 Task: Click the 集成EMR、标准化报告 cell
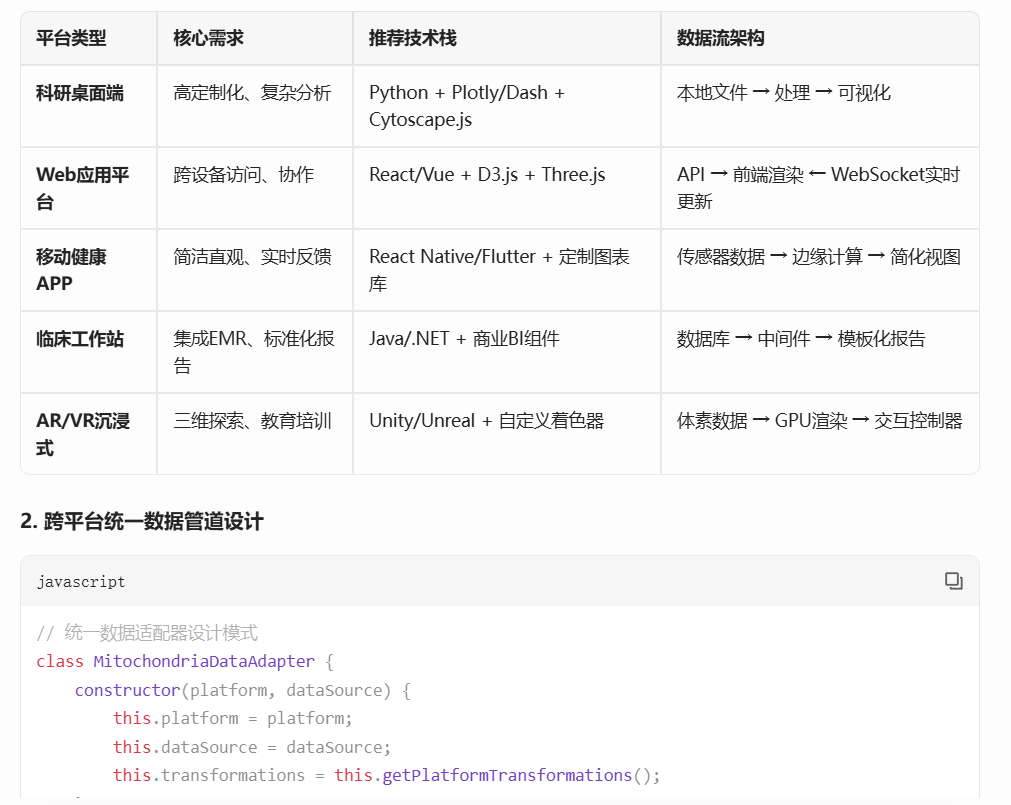(x=254, y=351)
